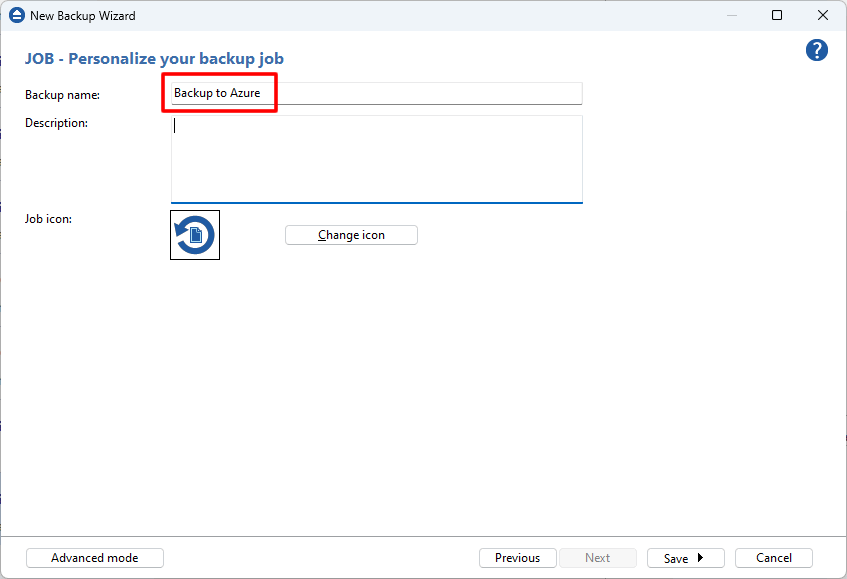The image size is (847, 579).
Task: Click the blue circular job icon thumbnail
Action: (194, 234)
